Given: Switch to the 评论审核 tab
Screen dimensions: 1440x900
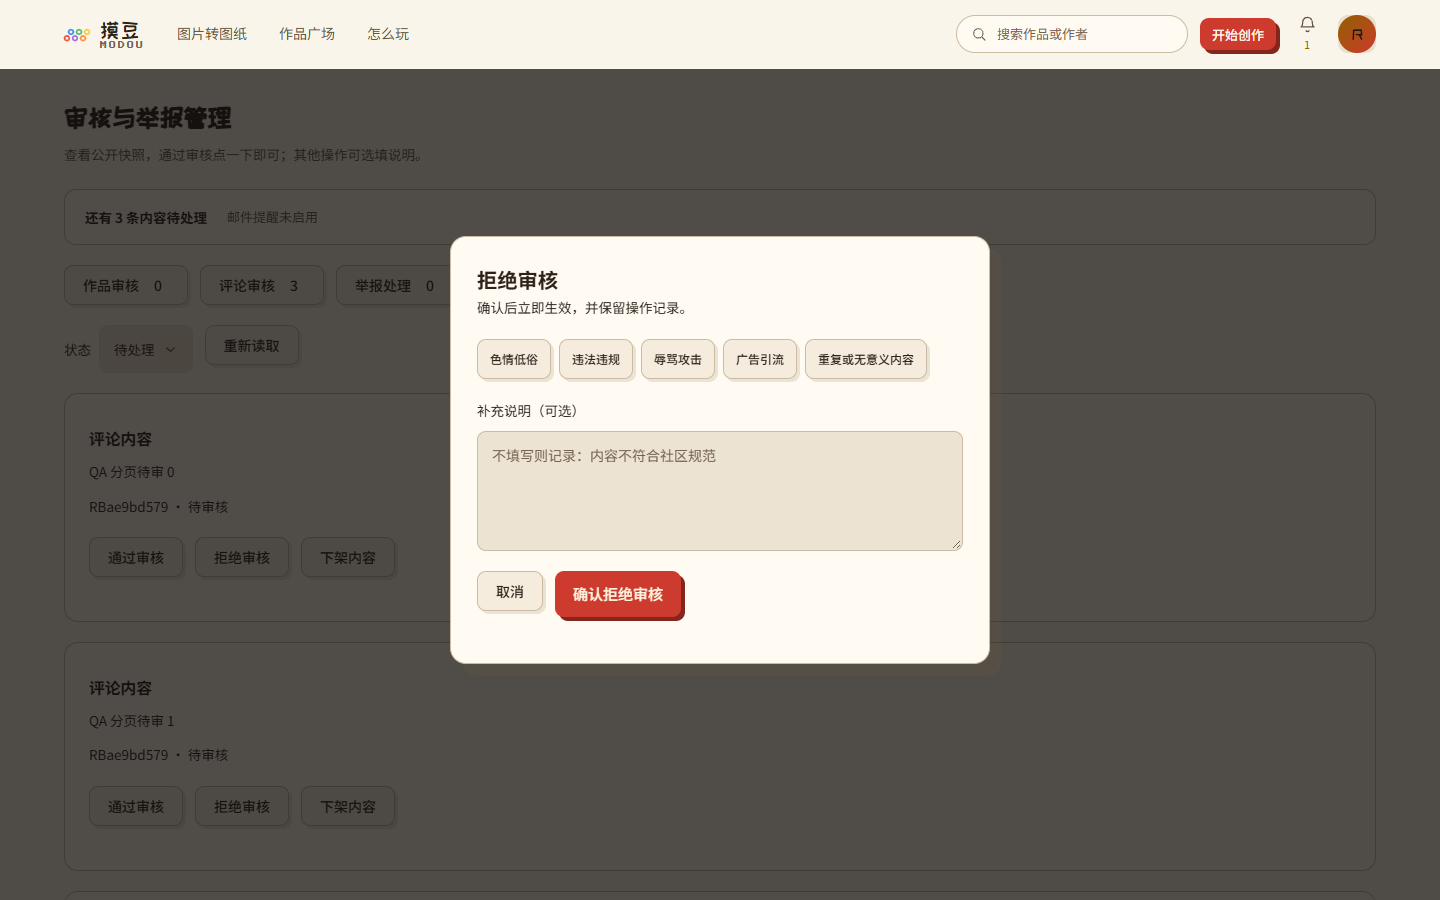Looking at the screenshot, I should click(x=262, y=285).
